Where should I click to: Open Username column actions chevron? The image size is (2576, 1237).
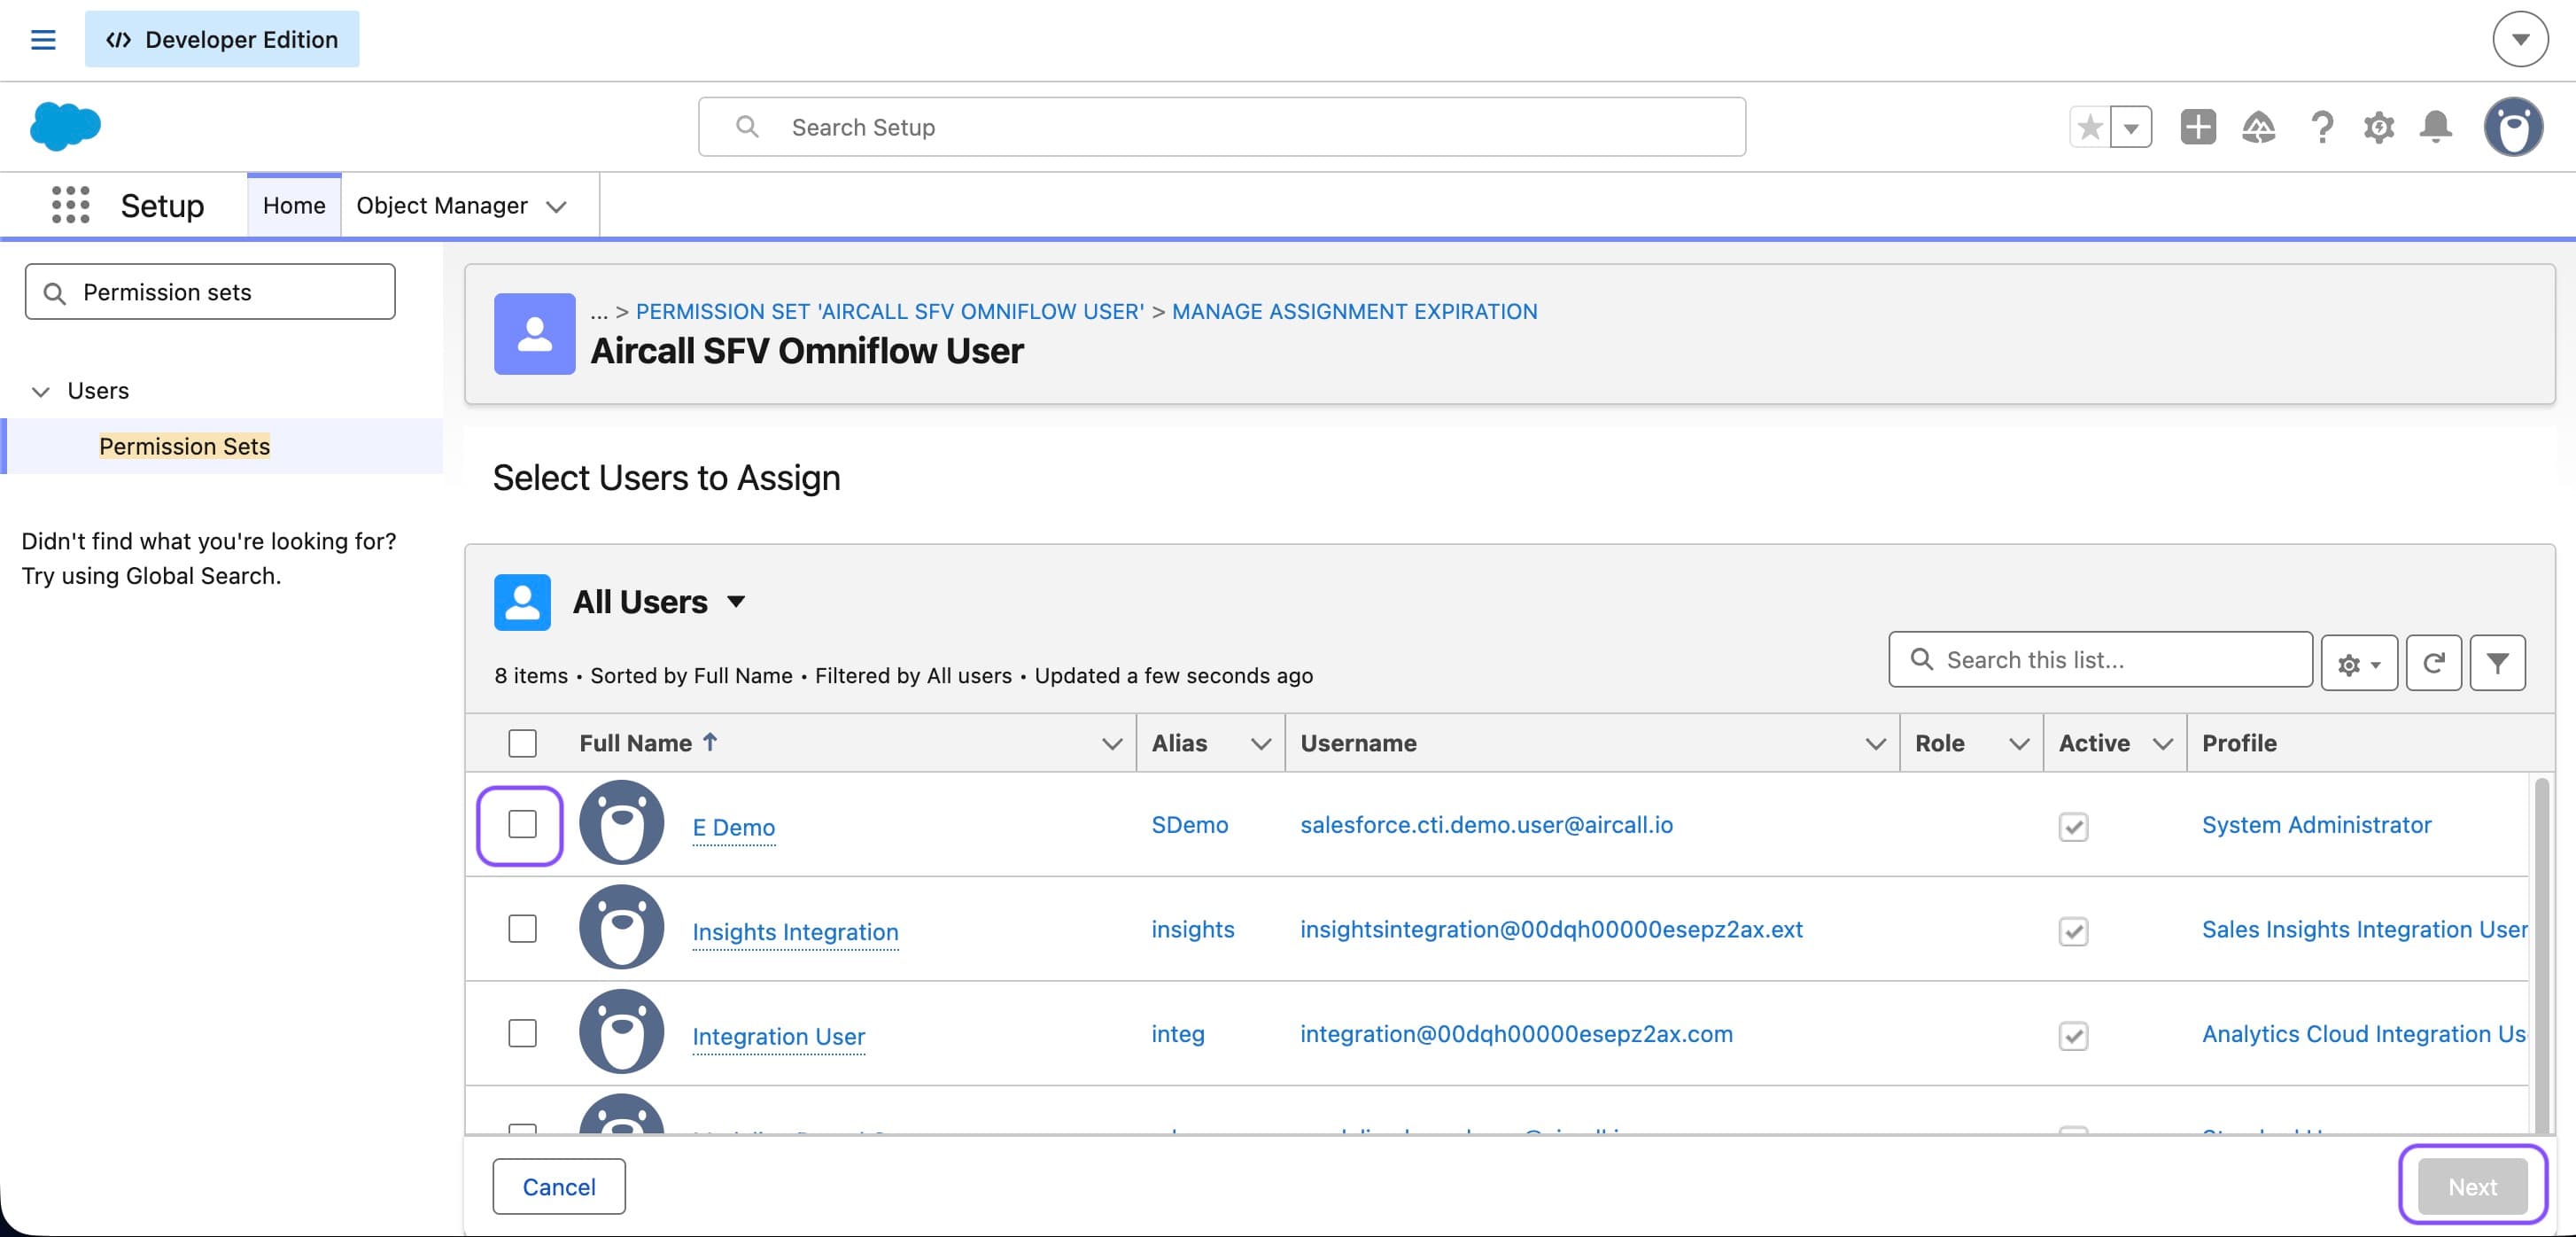1875,744
